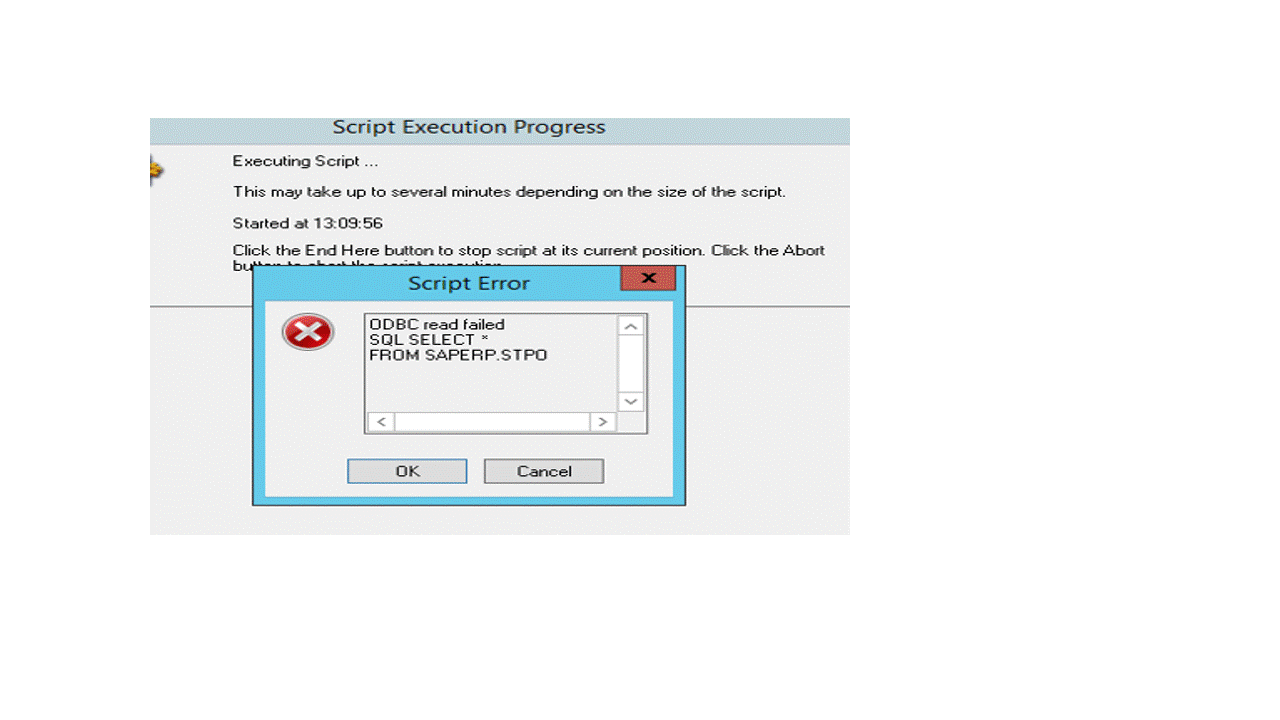Click OK in the Script Error dialog
This screenshot has width=1280, height=720.
click(407, 471)
